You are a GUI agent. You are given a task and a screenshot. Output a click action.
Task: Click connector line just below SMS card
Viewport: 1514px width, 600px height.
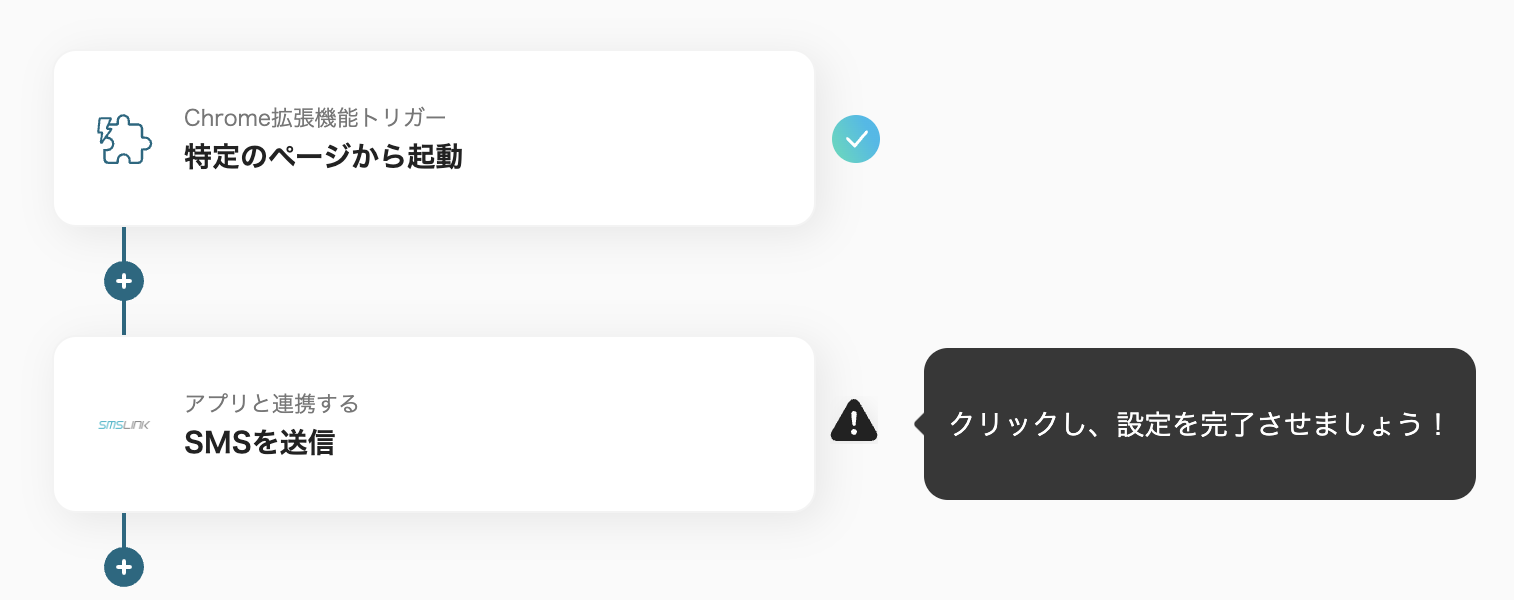coord(124,529)
